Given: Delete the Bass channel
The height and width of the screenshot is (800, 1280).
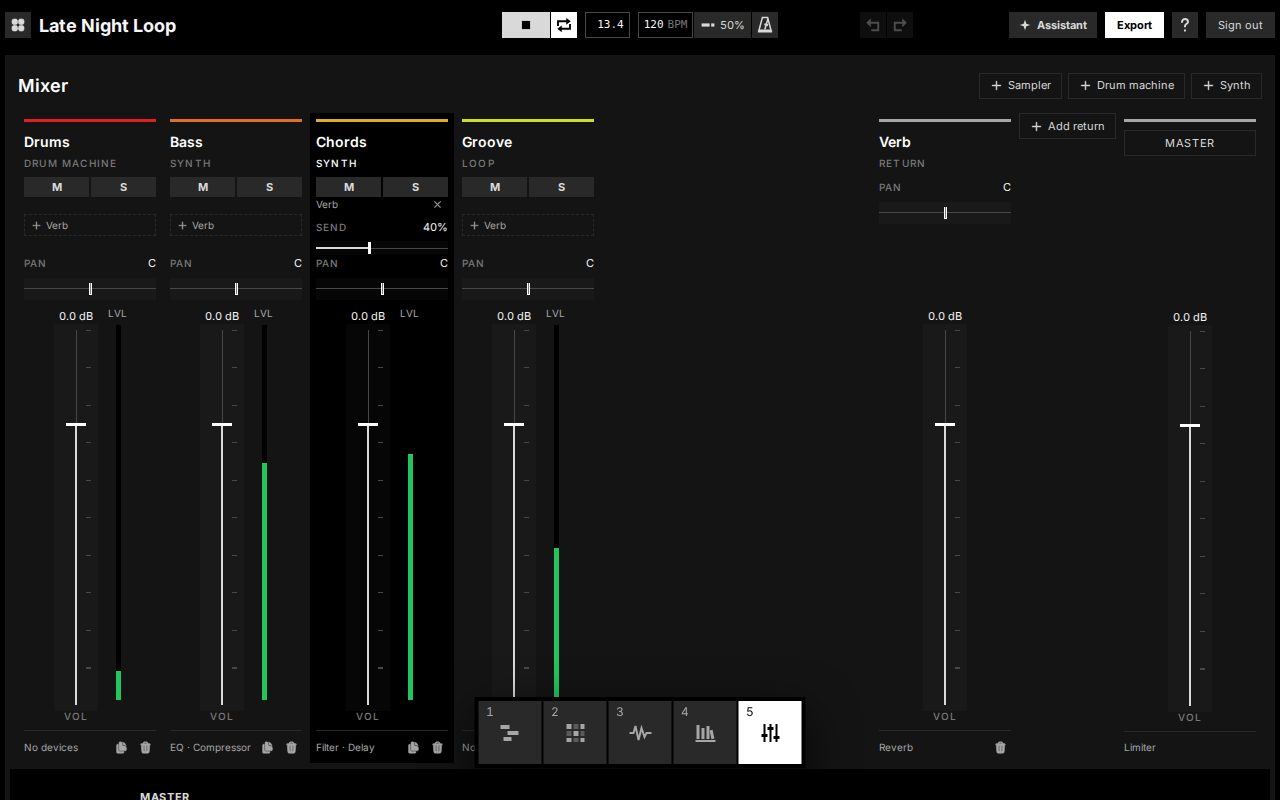Looking at the screenshot, I should [x=291, y=747].
